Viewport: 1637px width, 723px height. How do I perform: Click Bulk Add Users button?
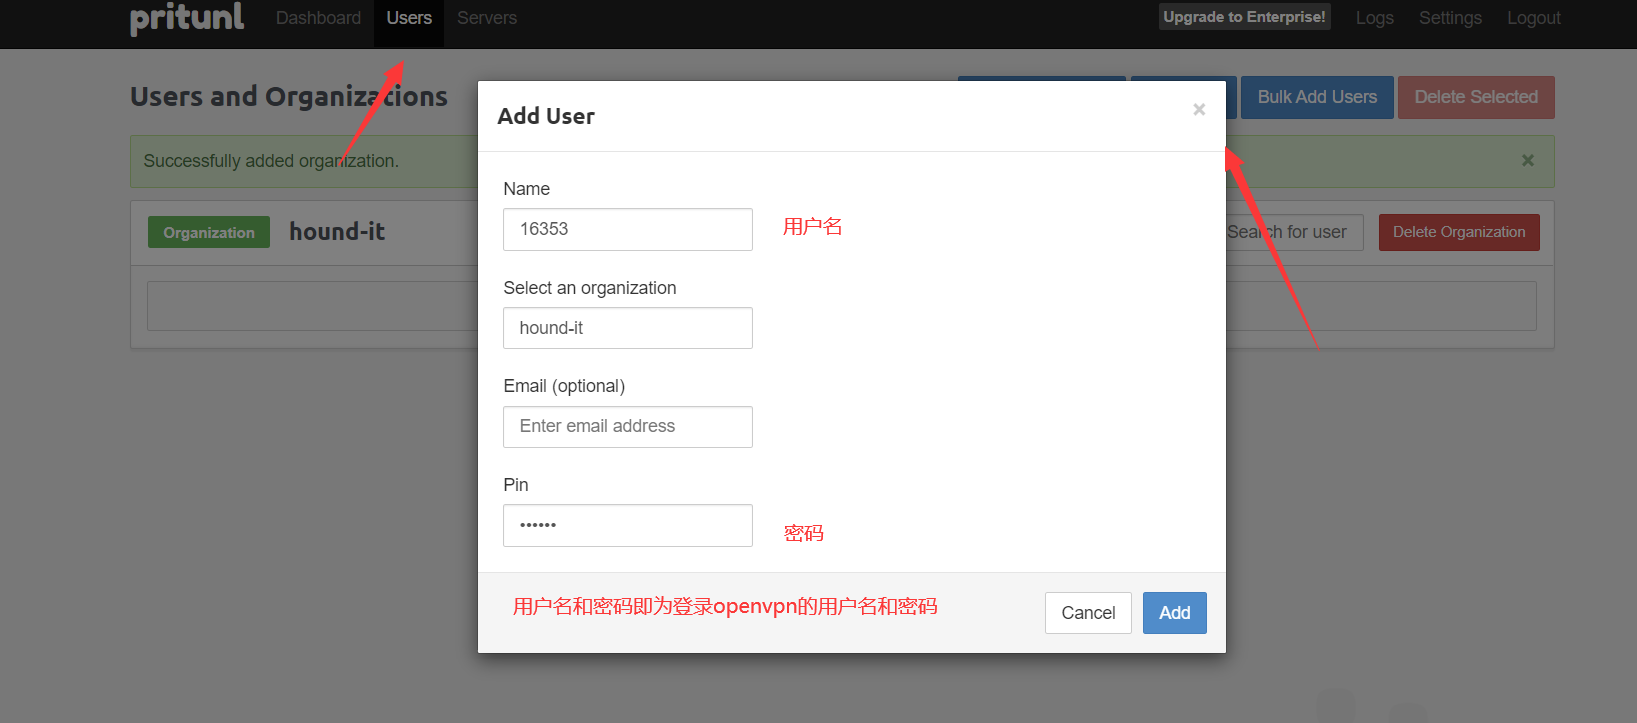coord(1317,97)
